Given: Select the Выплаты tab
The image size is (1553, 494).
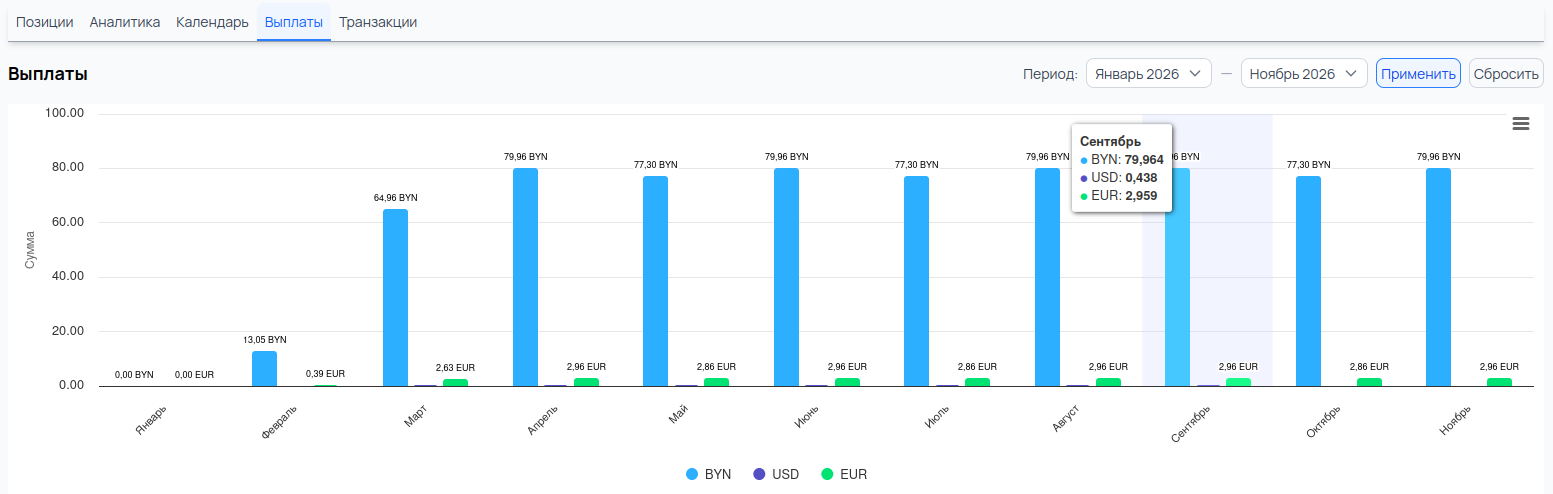Looking at the screenshot, I should [294, 22].
